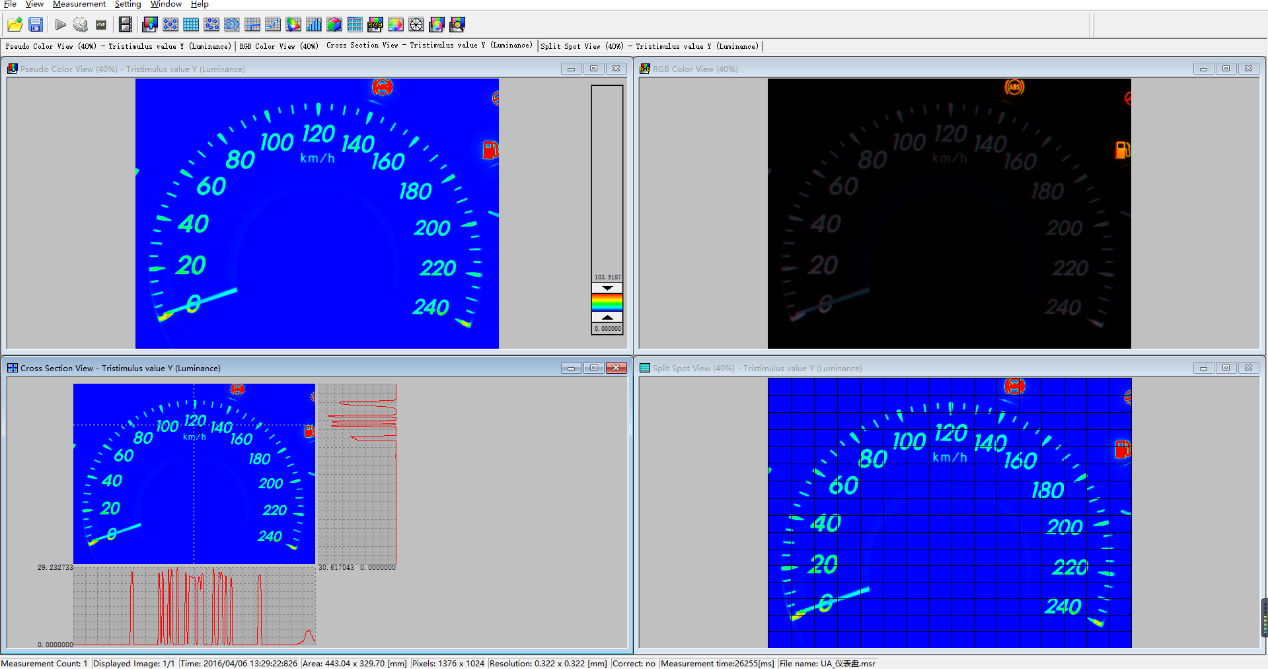Click the chromaticity diagram toolbar icon
The height and width of the screenshot is (669, 1268).
(293, 24)
